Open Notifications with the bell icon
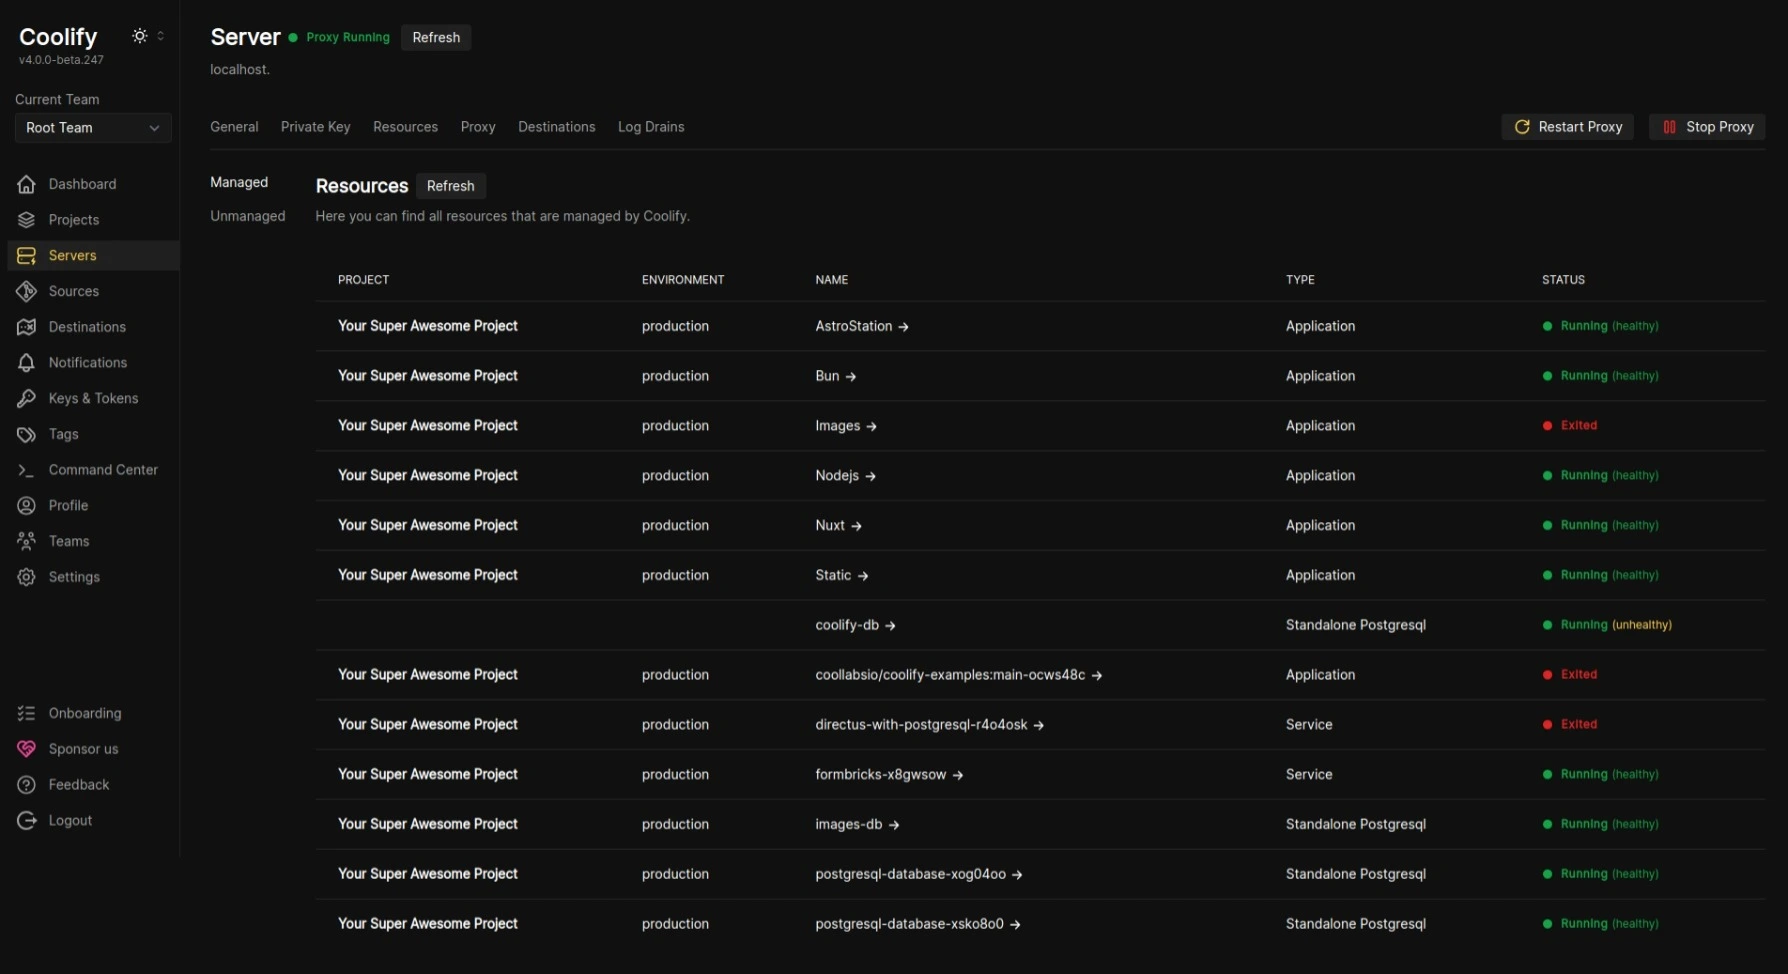The image size is (1788, 974). point(25,362)
